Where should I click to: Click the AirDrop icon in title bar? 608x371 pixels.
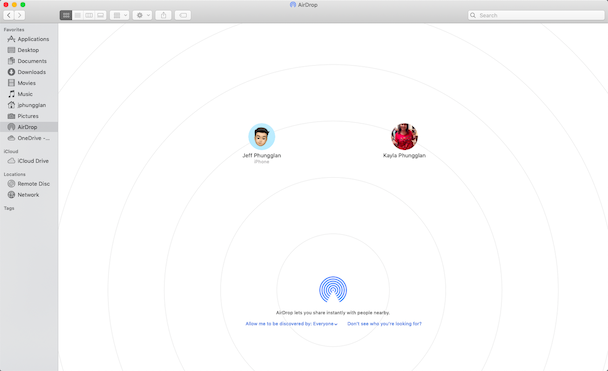click(293, 5)
